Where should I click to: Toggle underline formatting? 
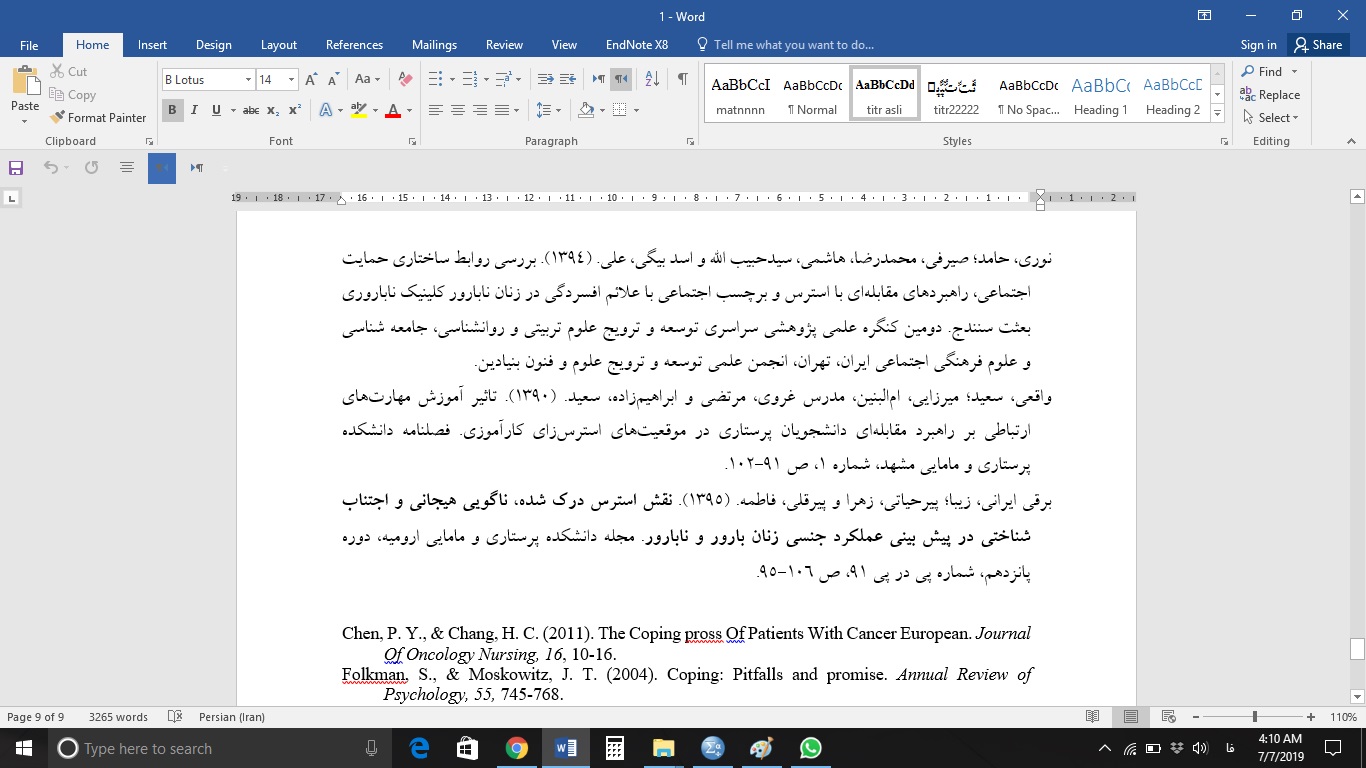(x=214, y=110)
